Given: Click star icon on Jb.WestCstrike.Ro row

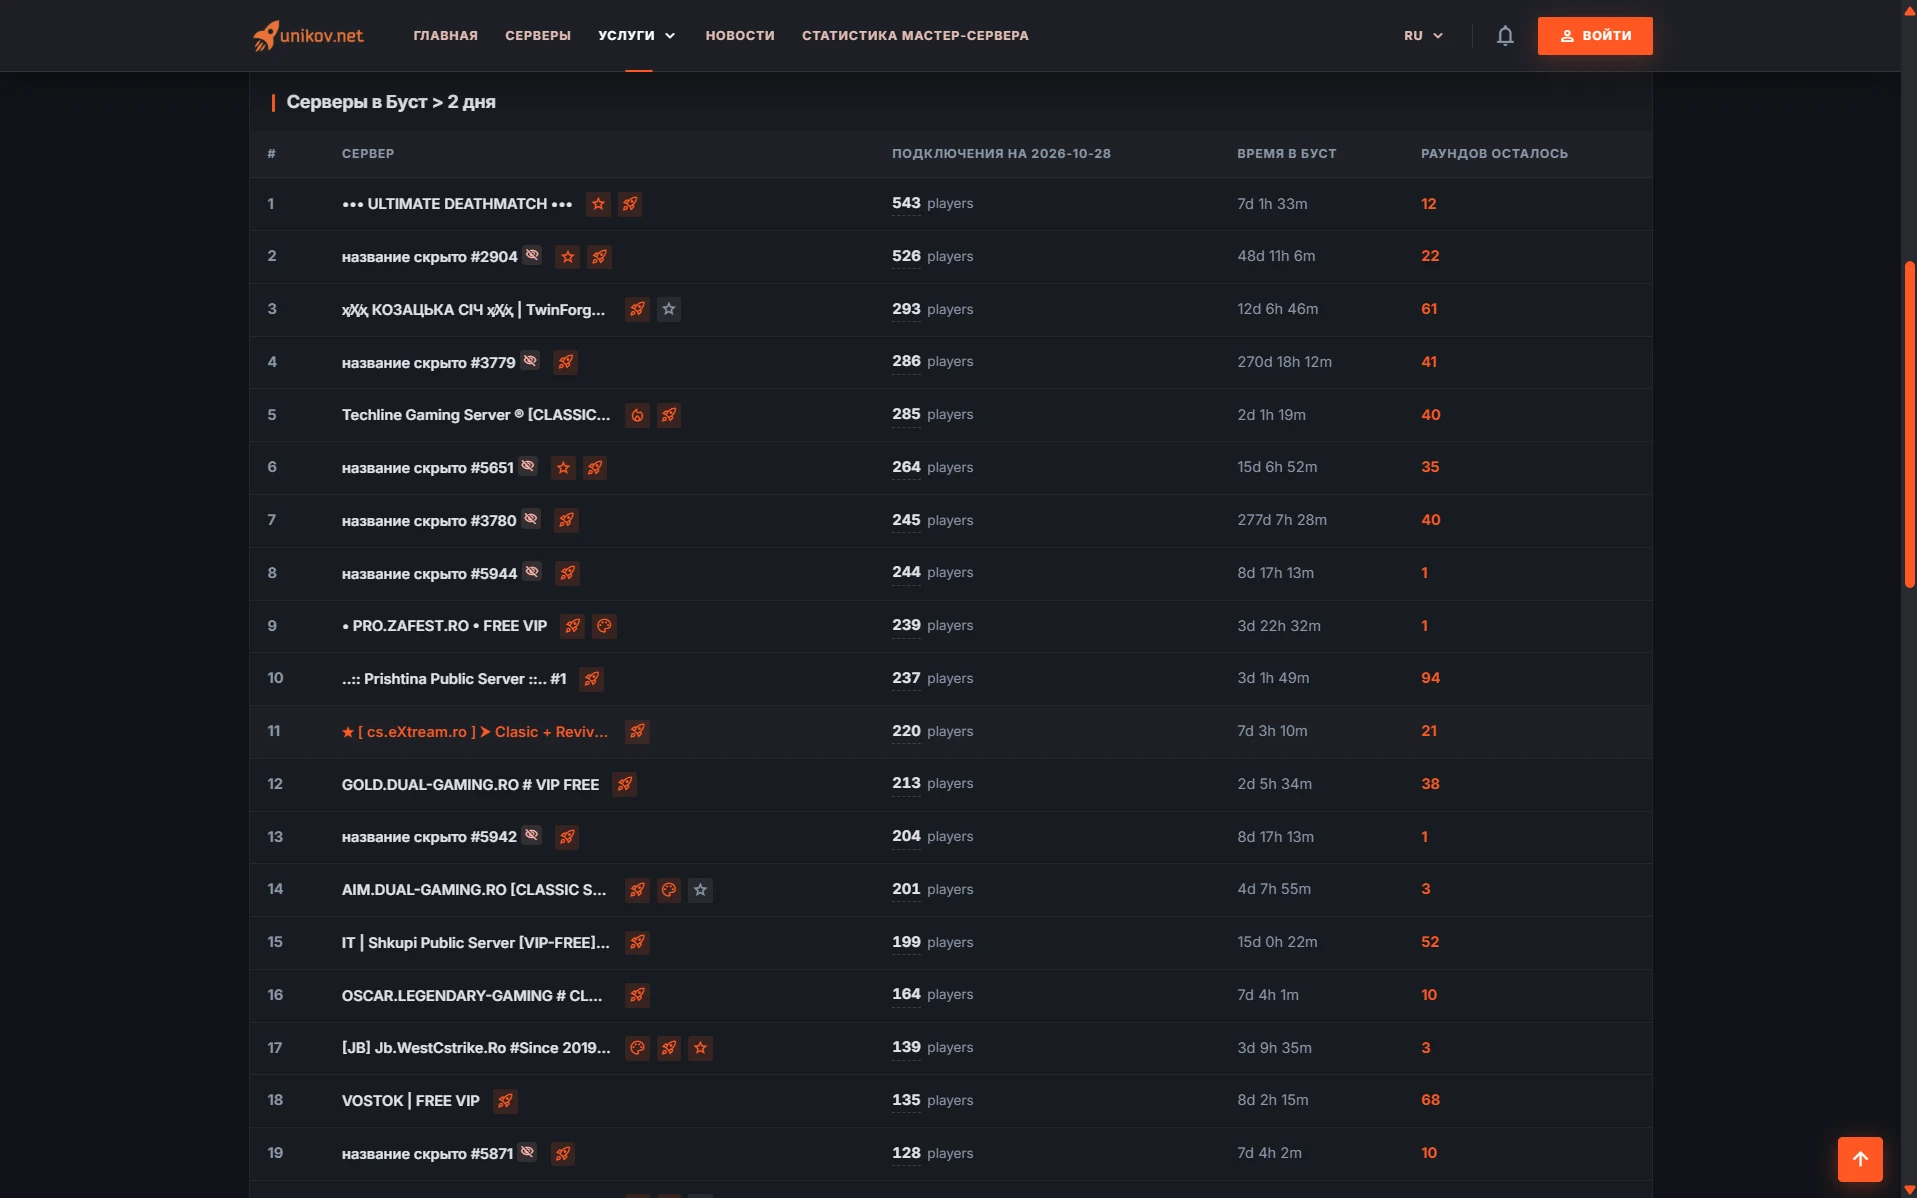Looking at the screenshot, I should click(x=701, y=1048).
